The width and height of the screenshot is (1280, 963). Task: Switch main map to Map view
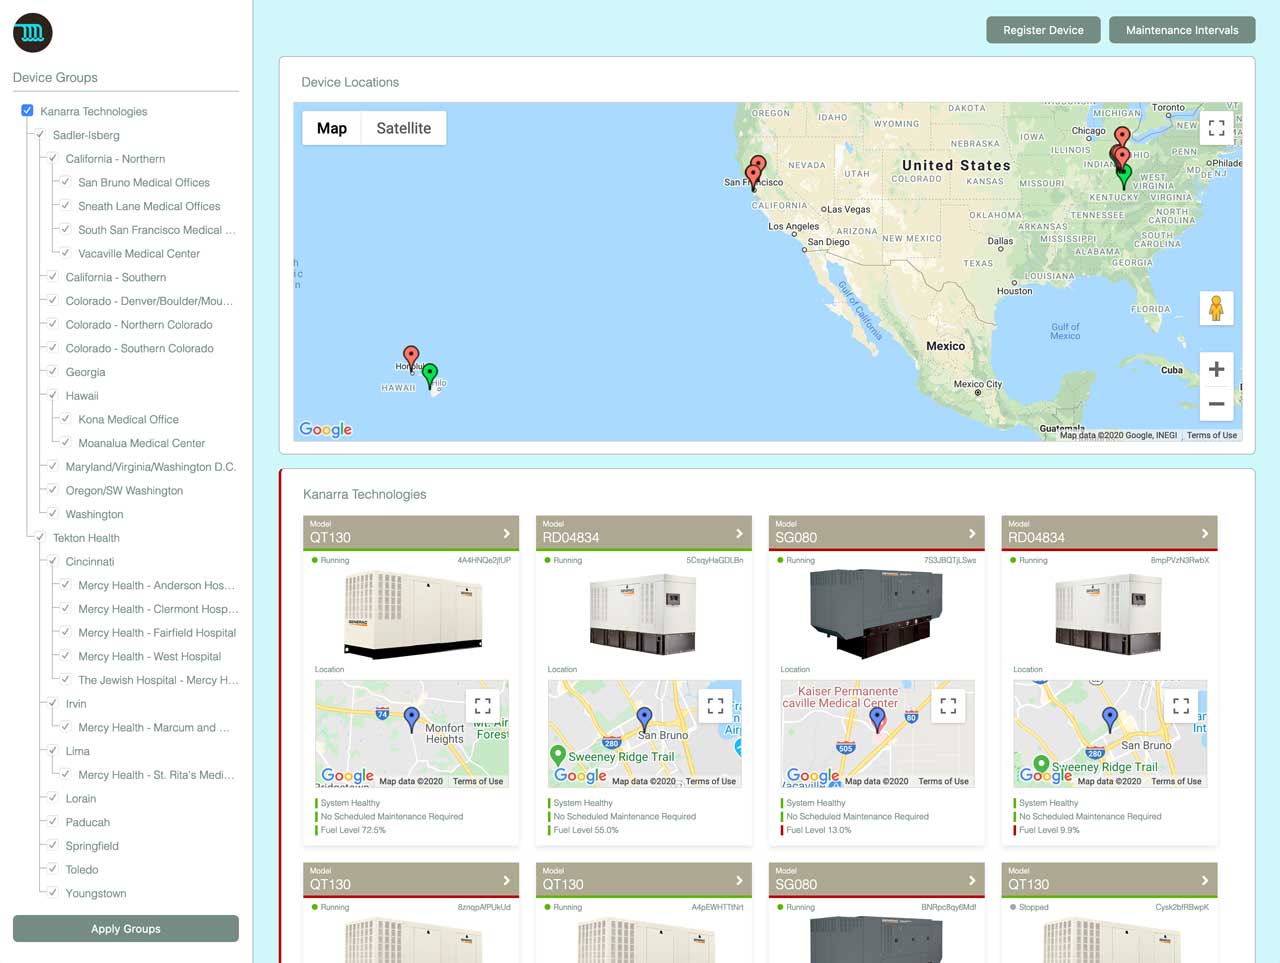332,128
